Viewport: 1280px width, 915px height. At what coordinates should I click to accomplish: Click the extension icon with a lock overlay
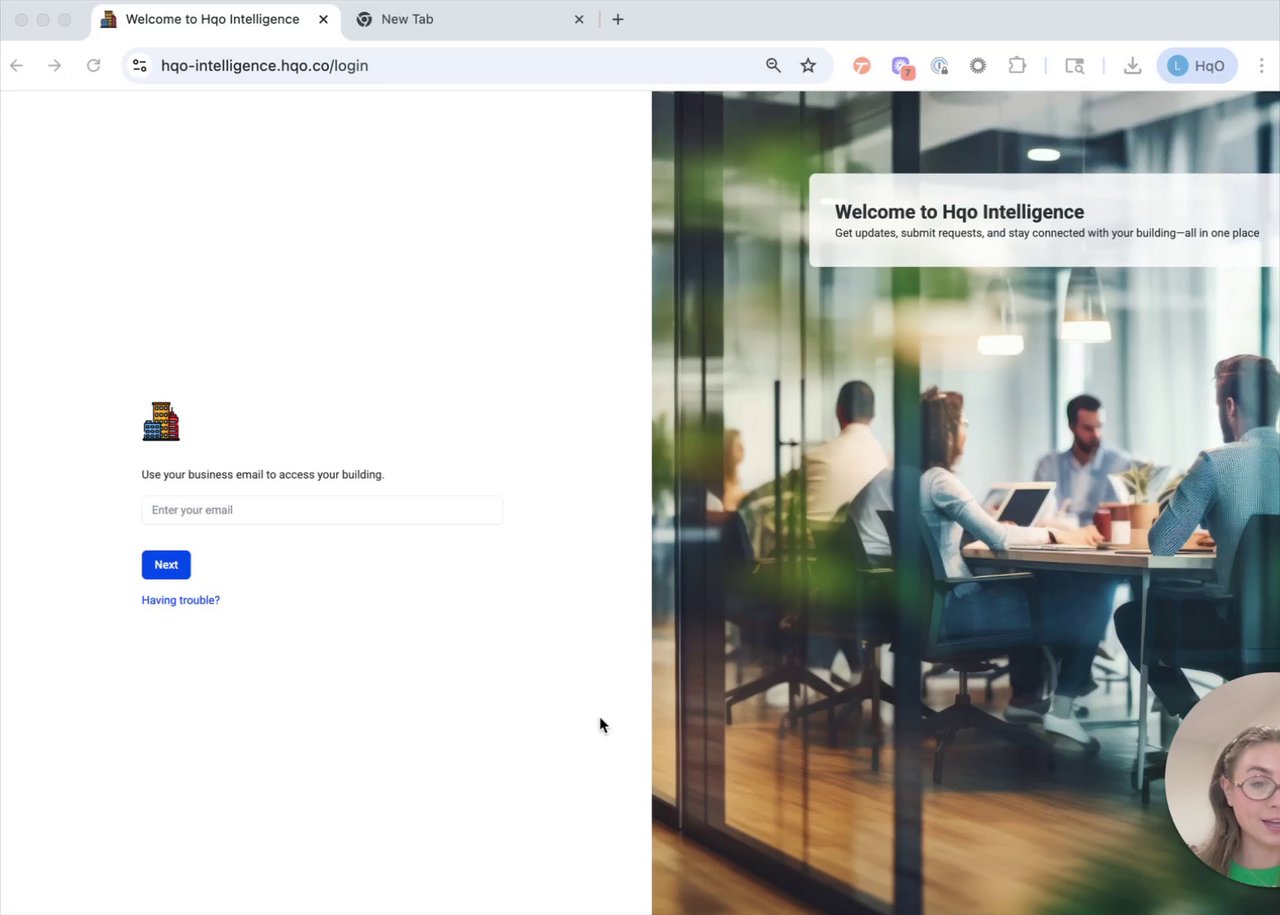(x=939, y=66)
